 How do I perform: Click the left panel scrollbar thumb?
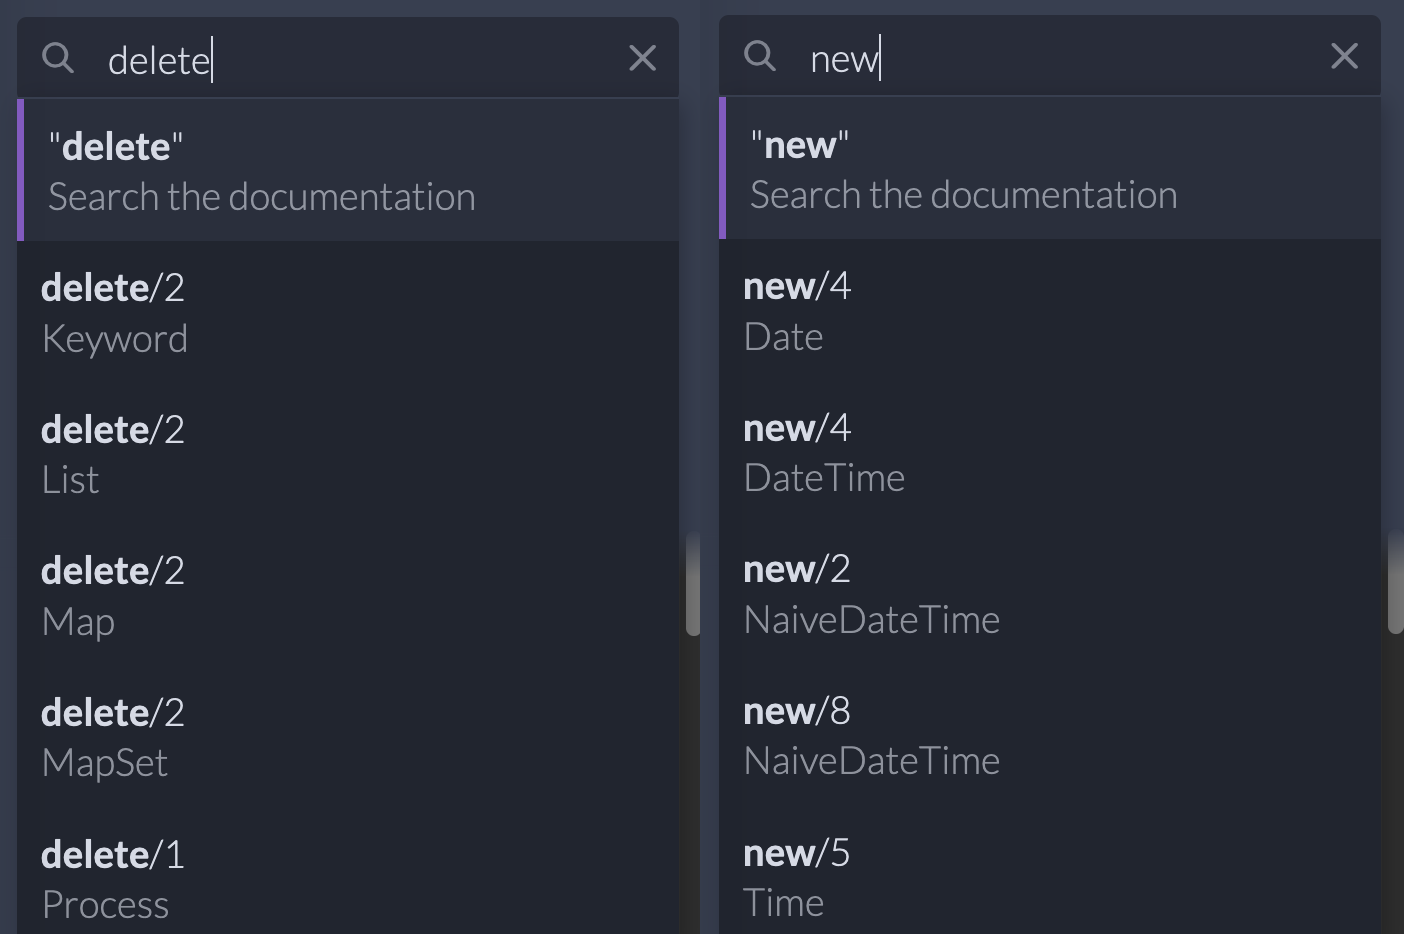tap(694, 585)
